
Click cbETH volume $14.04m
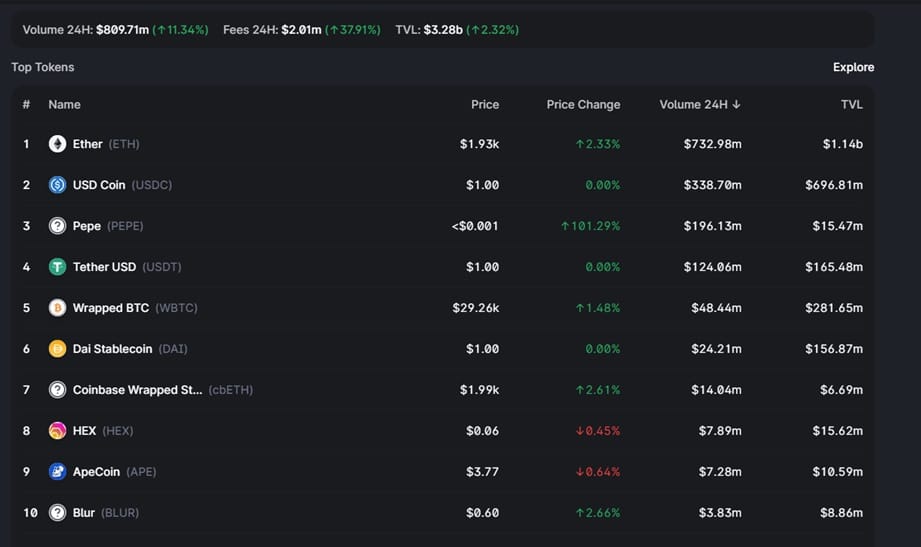pyautogui.click(x=716, y=390)
